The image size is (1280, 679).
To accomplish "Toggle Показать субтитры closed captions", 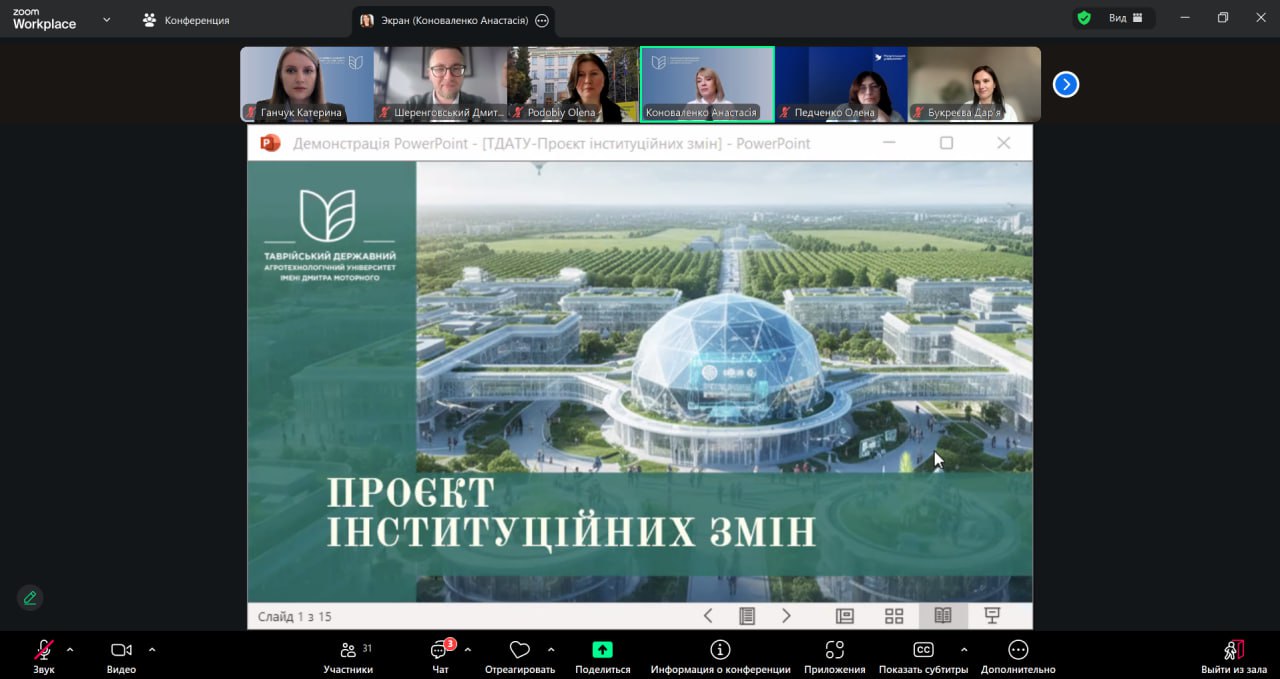I will (x=923, y=657).
